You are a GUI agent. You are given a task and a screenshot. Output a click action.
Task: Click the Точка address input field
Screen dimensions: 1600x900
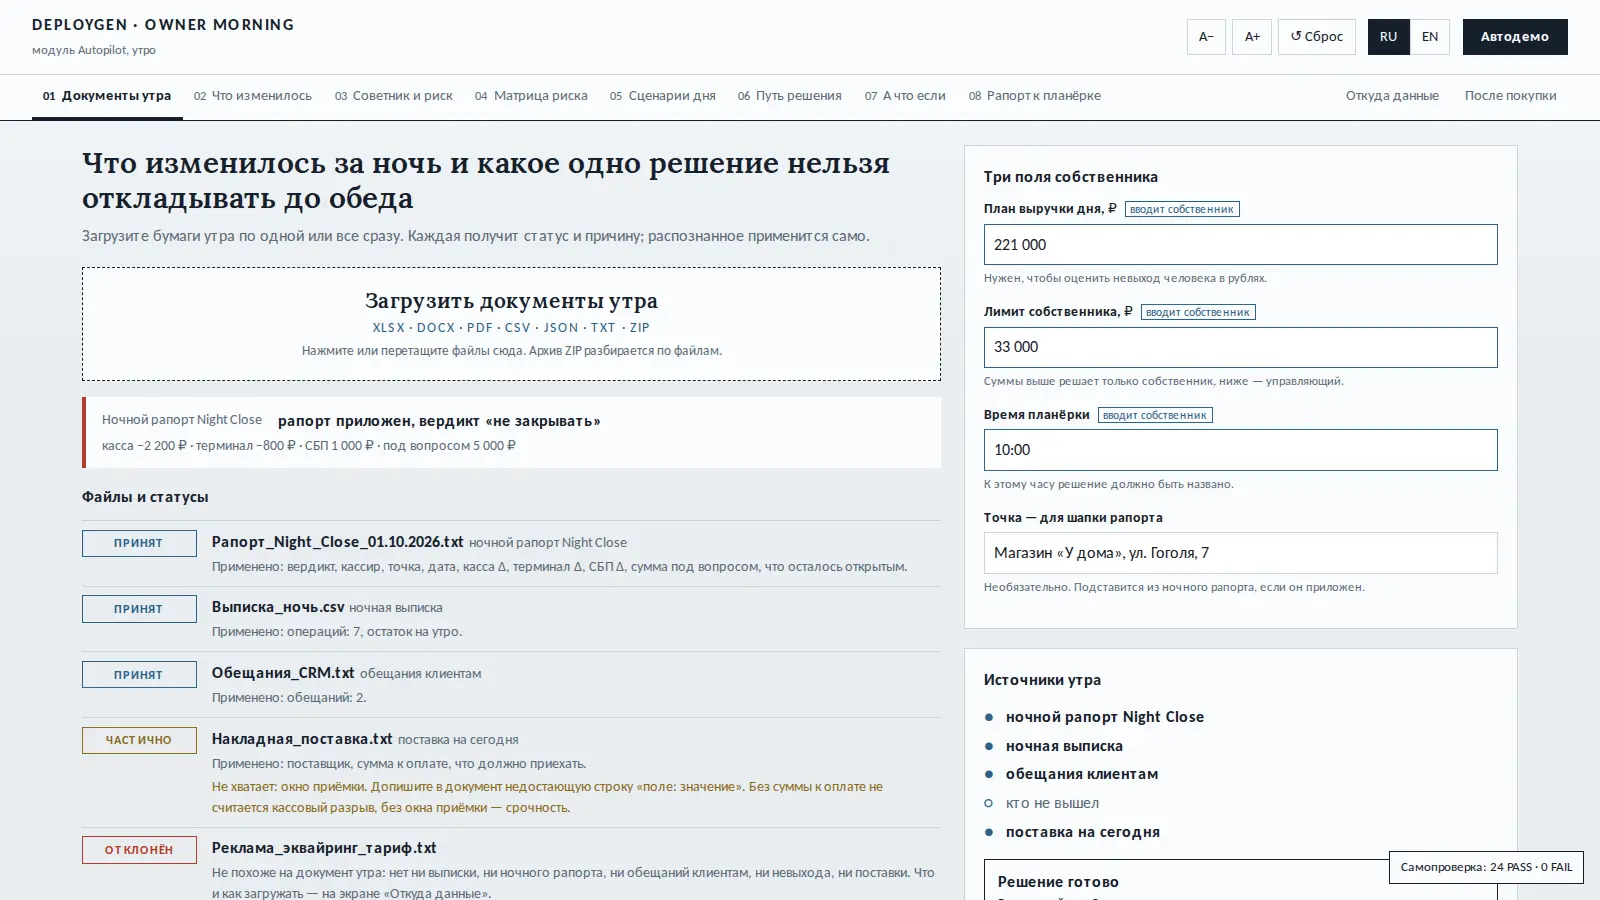pos(1240,553)
